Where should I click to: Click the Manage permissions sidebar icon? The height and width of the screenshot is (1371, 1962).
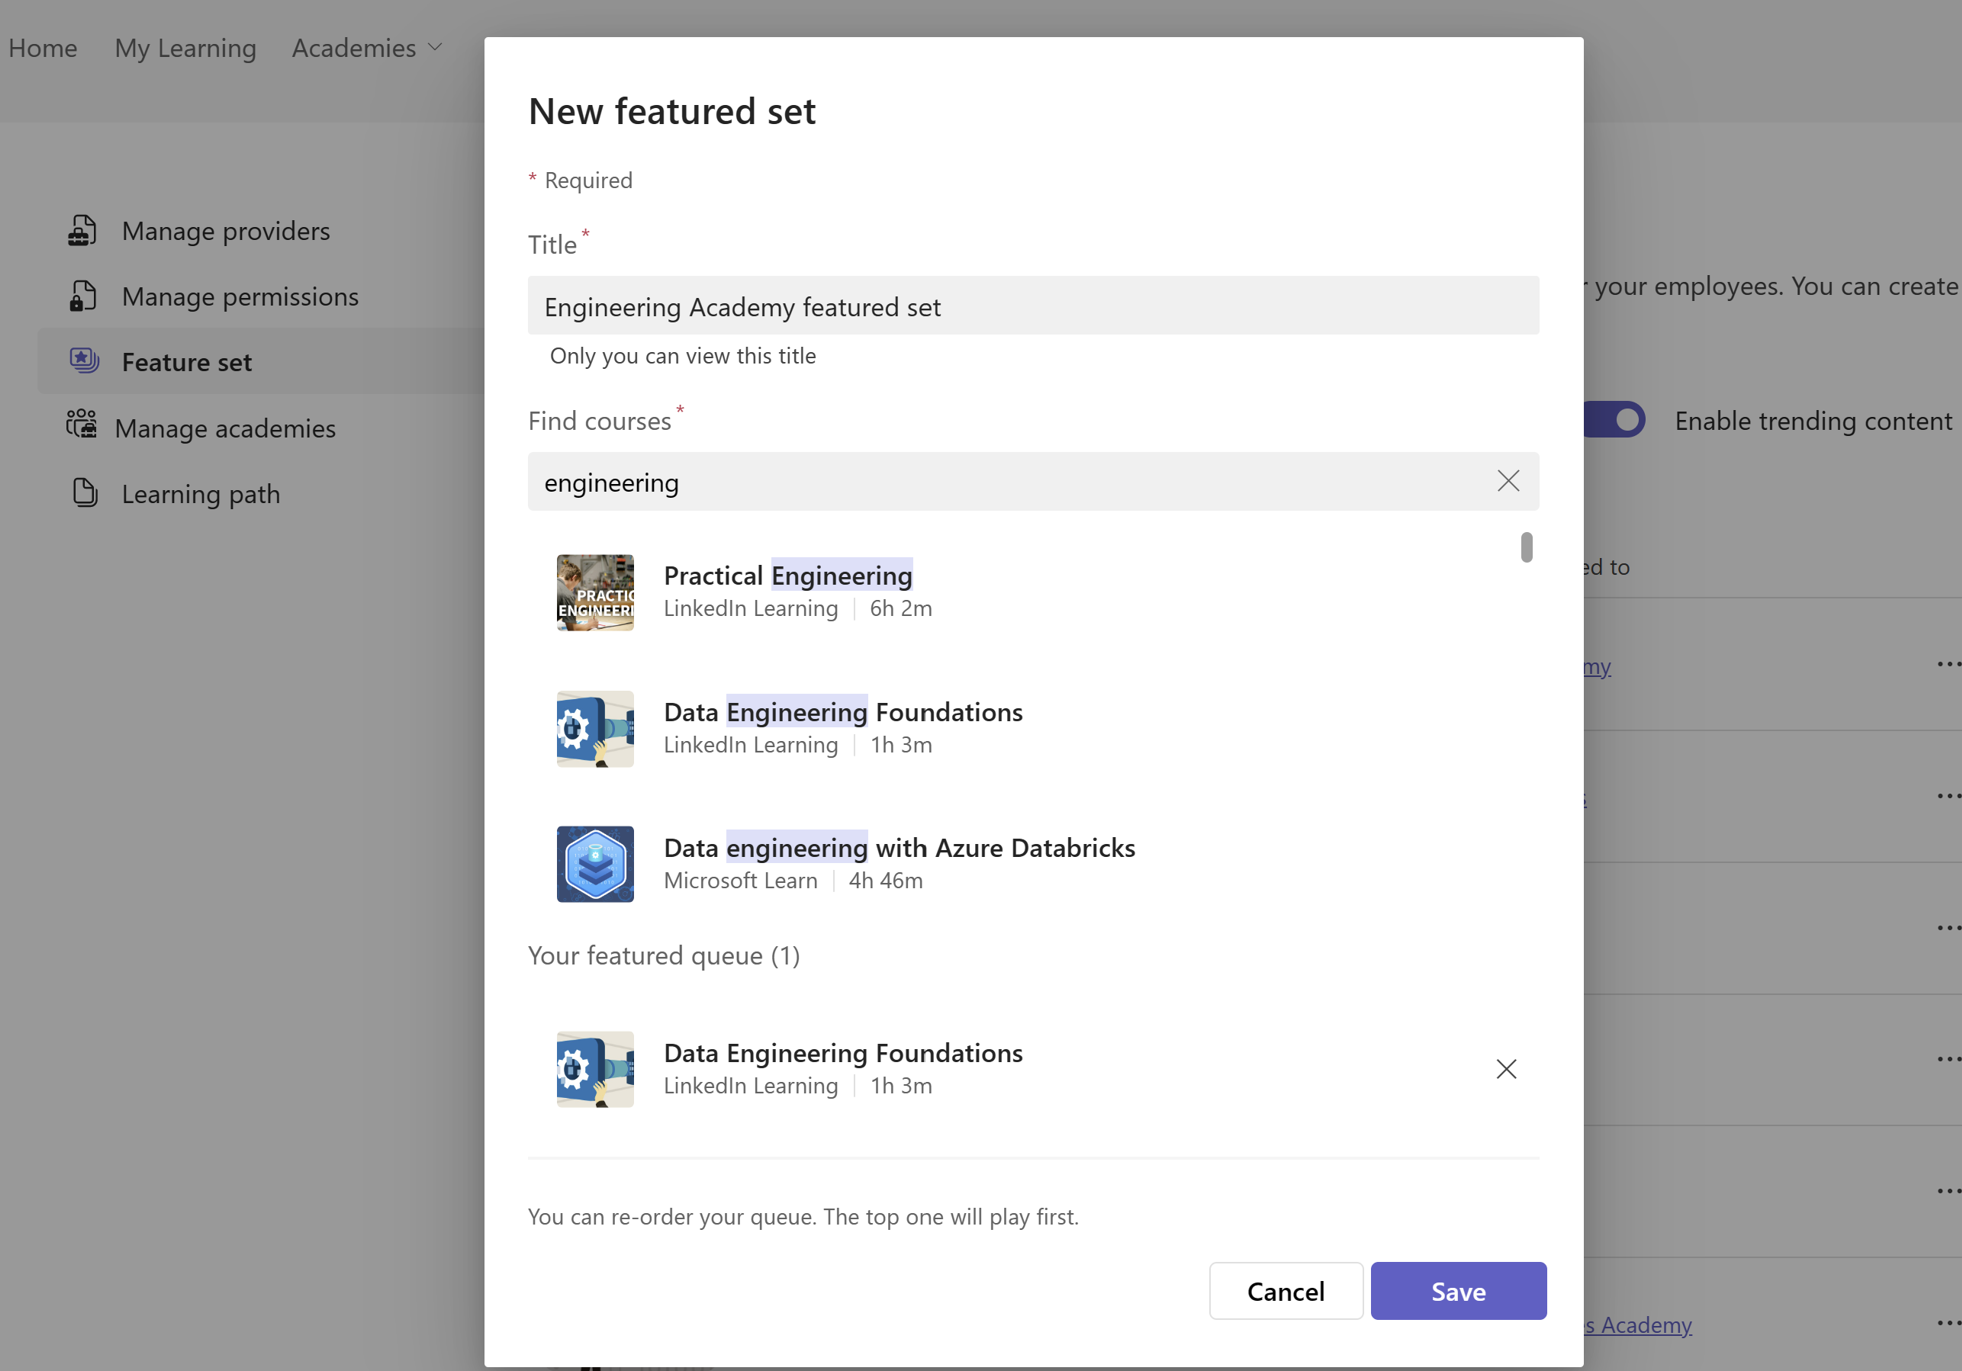pyautogui.click(x=82, y=295)
